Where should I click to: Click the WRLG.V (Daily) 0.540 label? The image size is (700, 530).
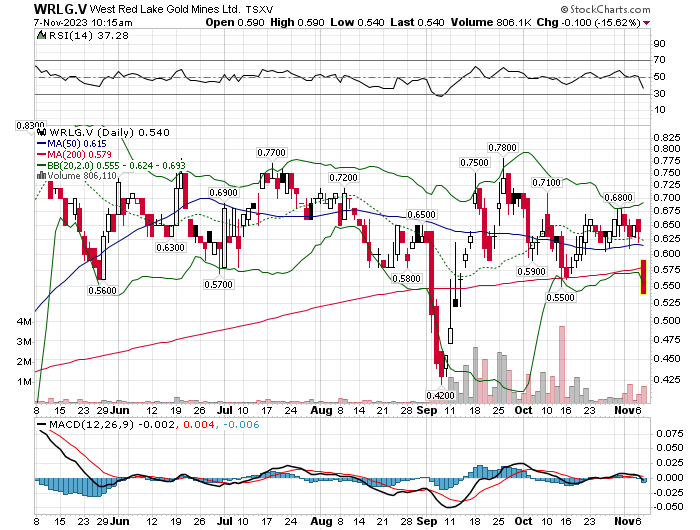click(x=109, y=132)
